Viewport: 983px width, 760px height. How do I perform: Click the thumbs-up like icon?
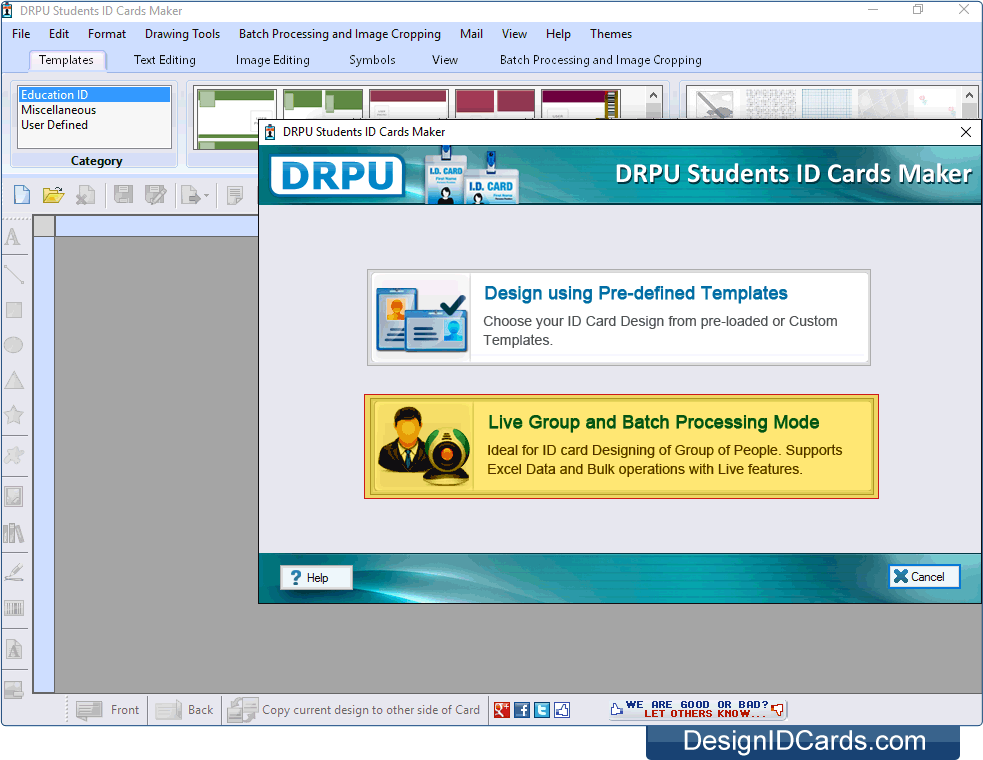pos(562,709)
